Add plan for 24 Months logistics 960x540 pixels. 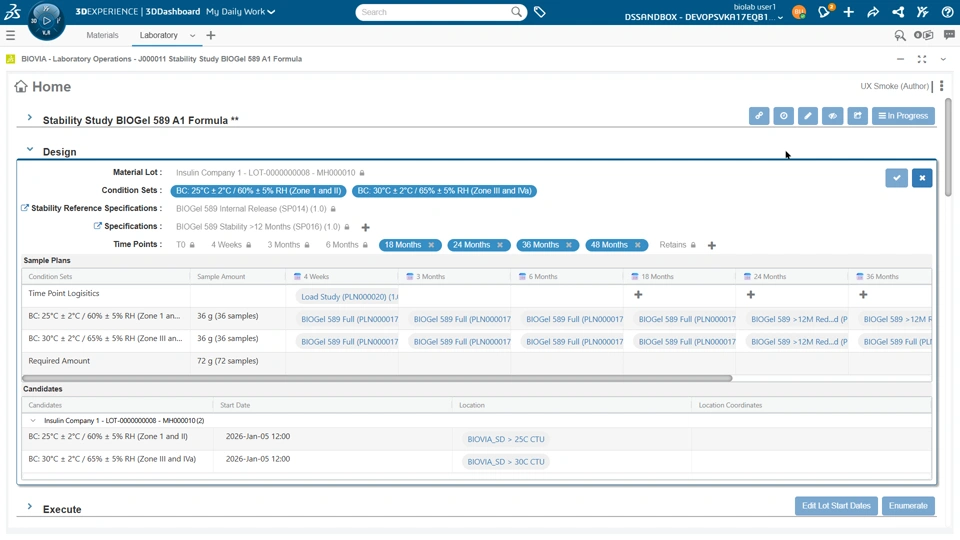[x=751, y=294]
